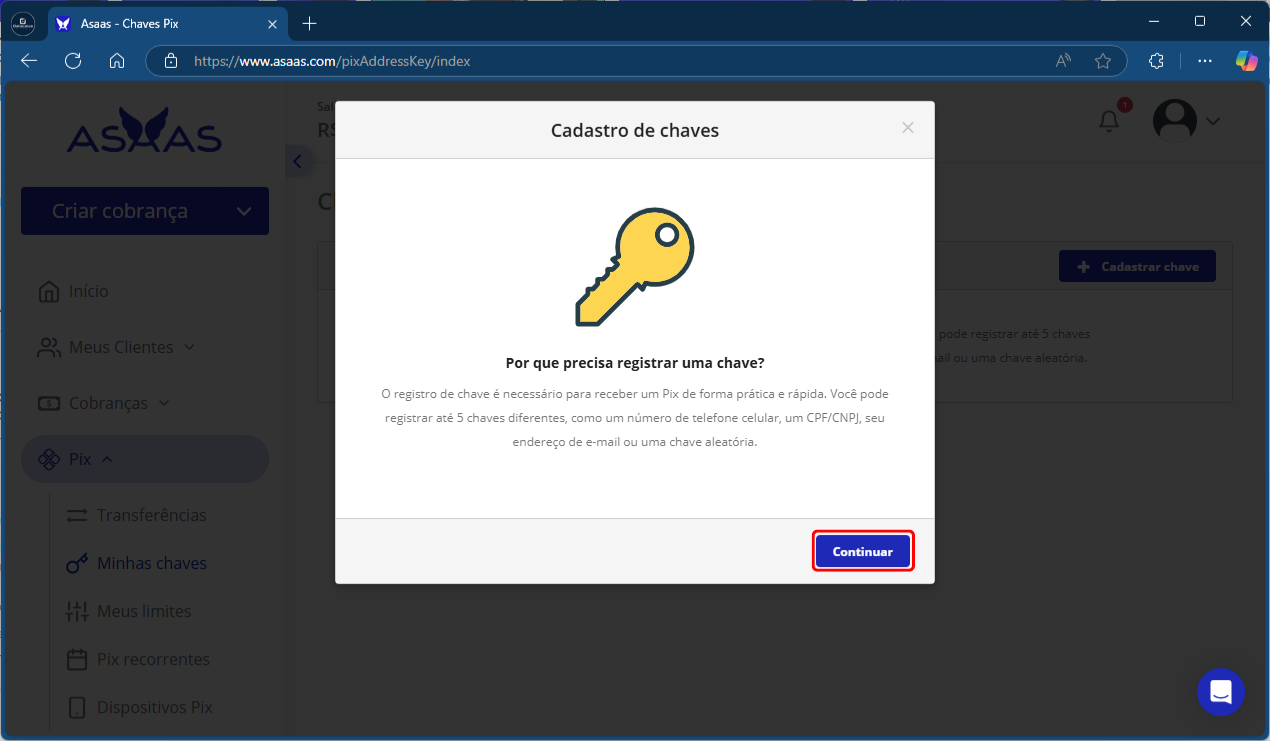Click the Continuar button

coord(862,551)
